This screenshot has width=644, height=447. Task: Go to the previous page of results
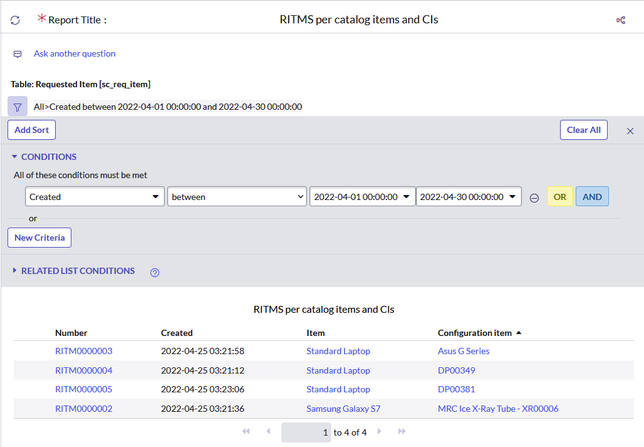pyautogui.click(x=268, y=431)
